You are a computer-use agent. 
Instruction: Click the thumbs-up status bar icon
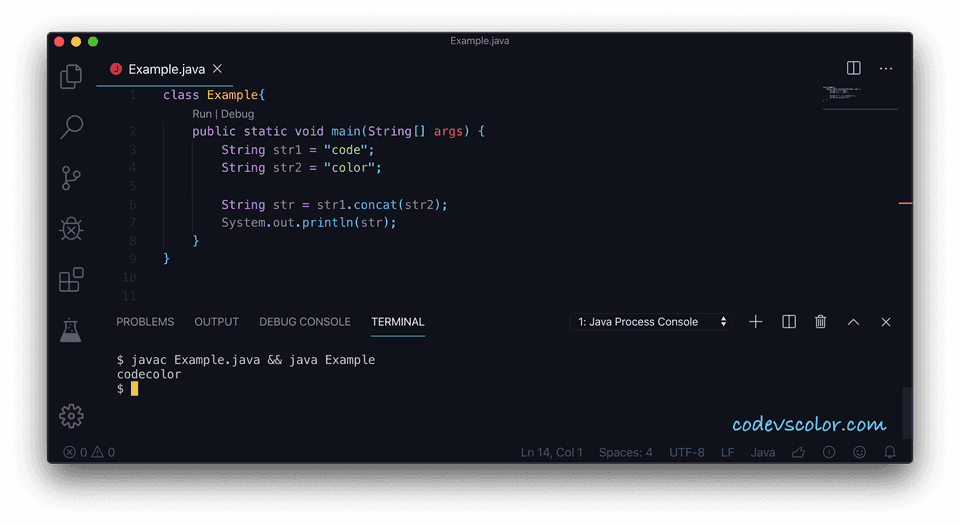pos(798,452)
